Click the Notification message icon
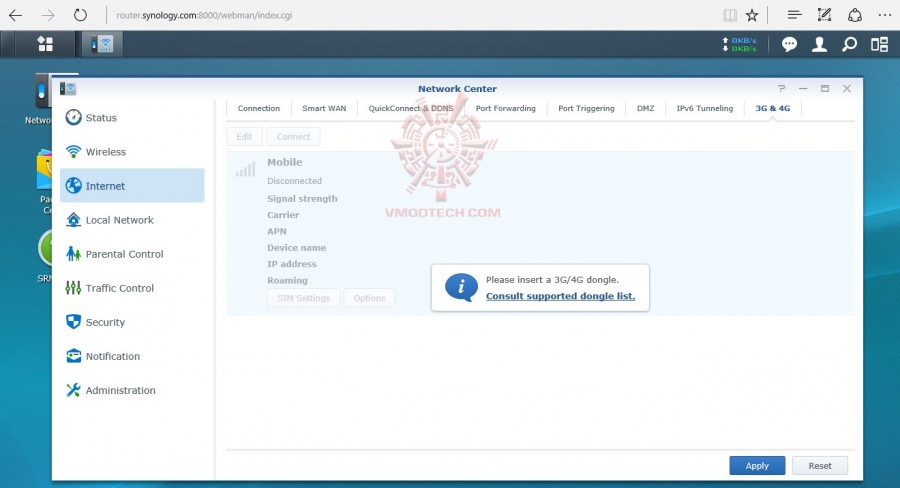Viewport: 900px width, 488px height. tap(73, 356)
